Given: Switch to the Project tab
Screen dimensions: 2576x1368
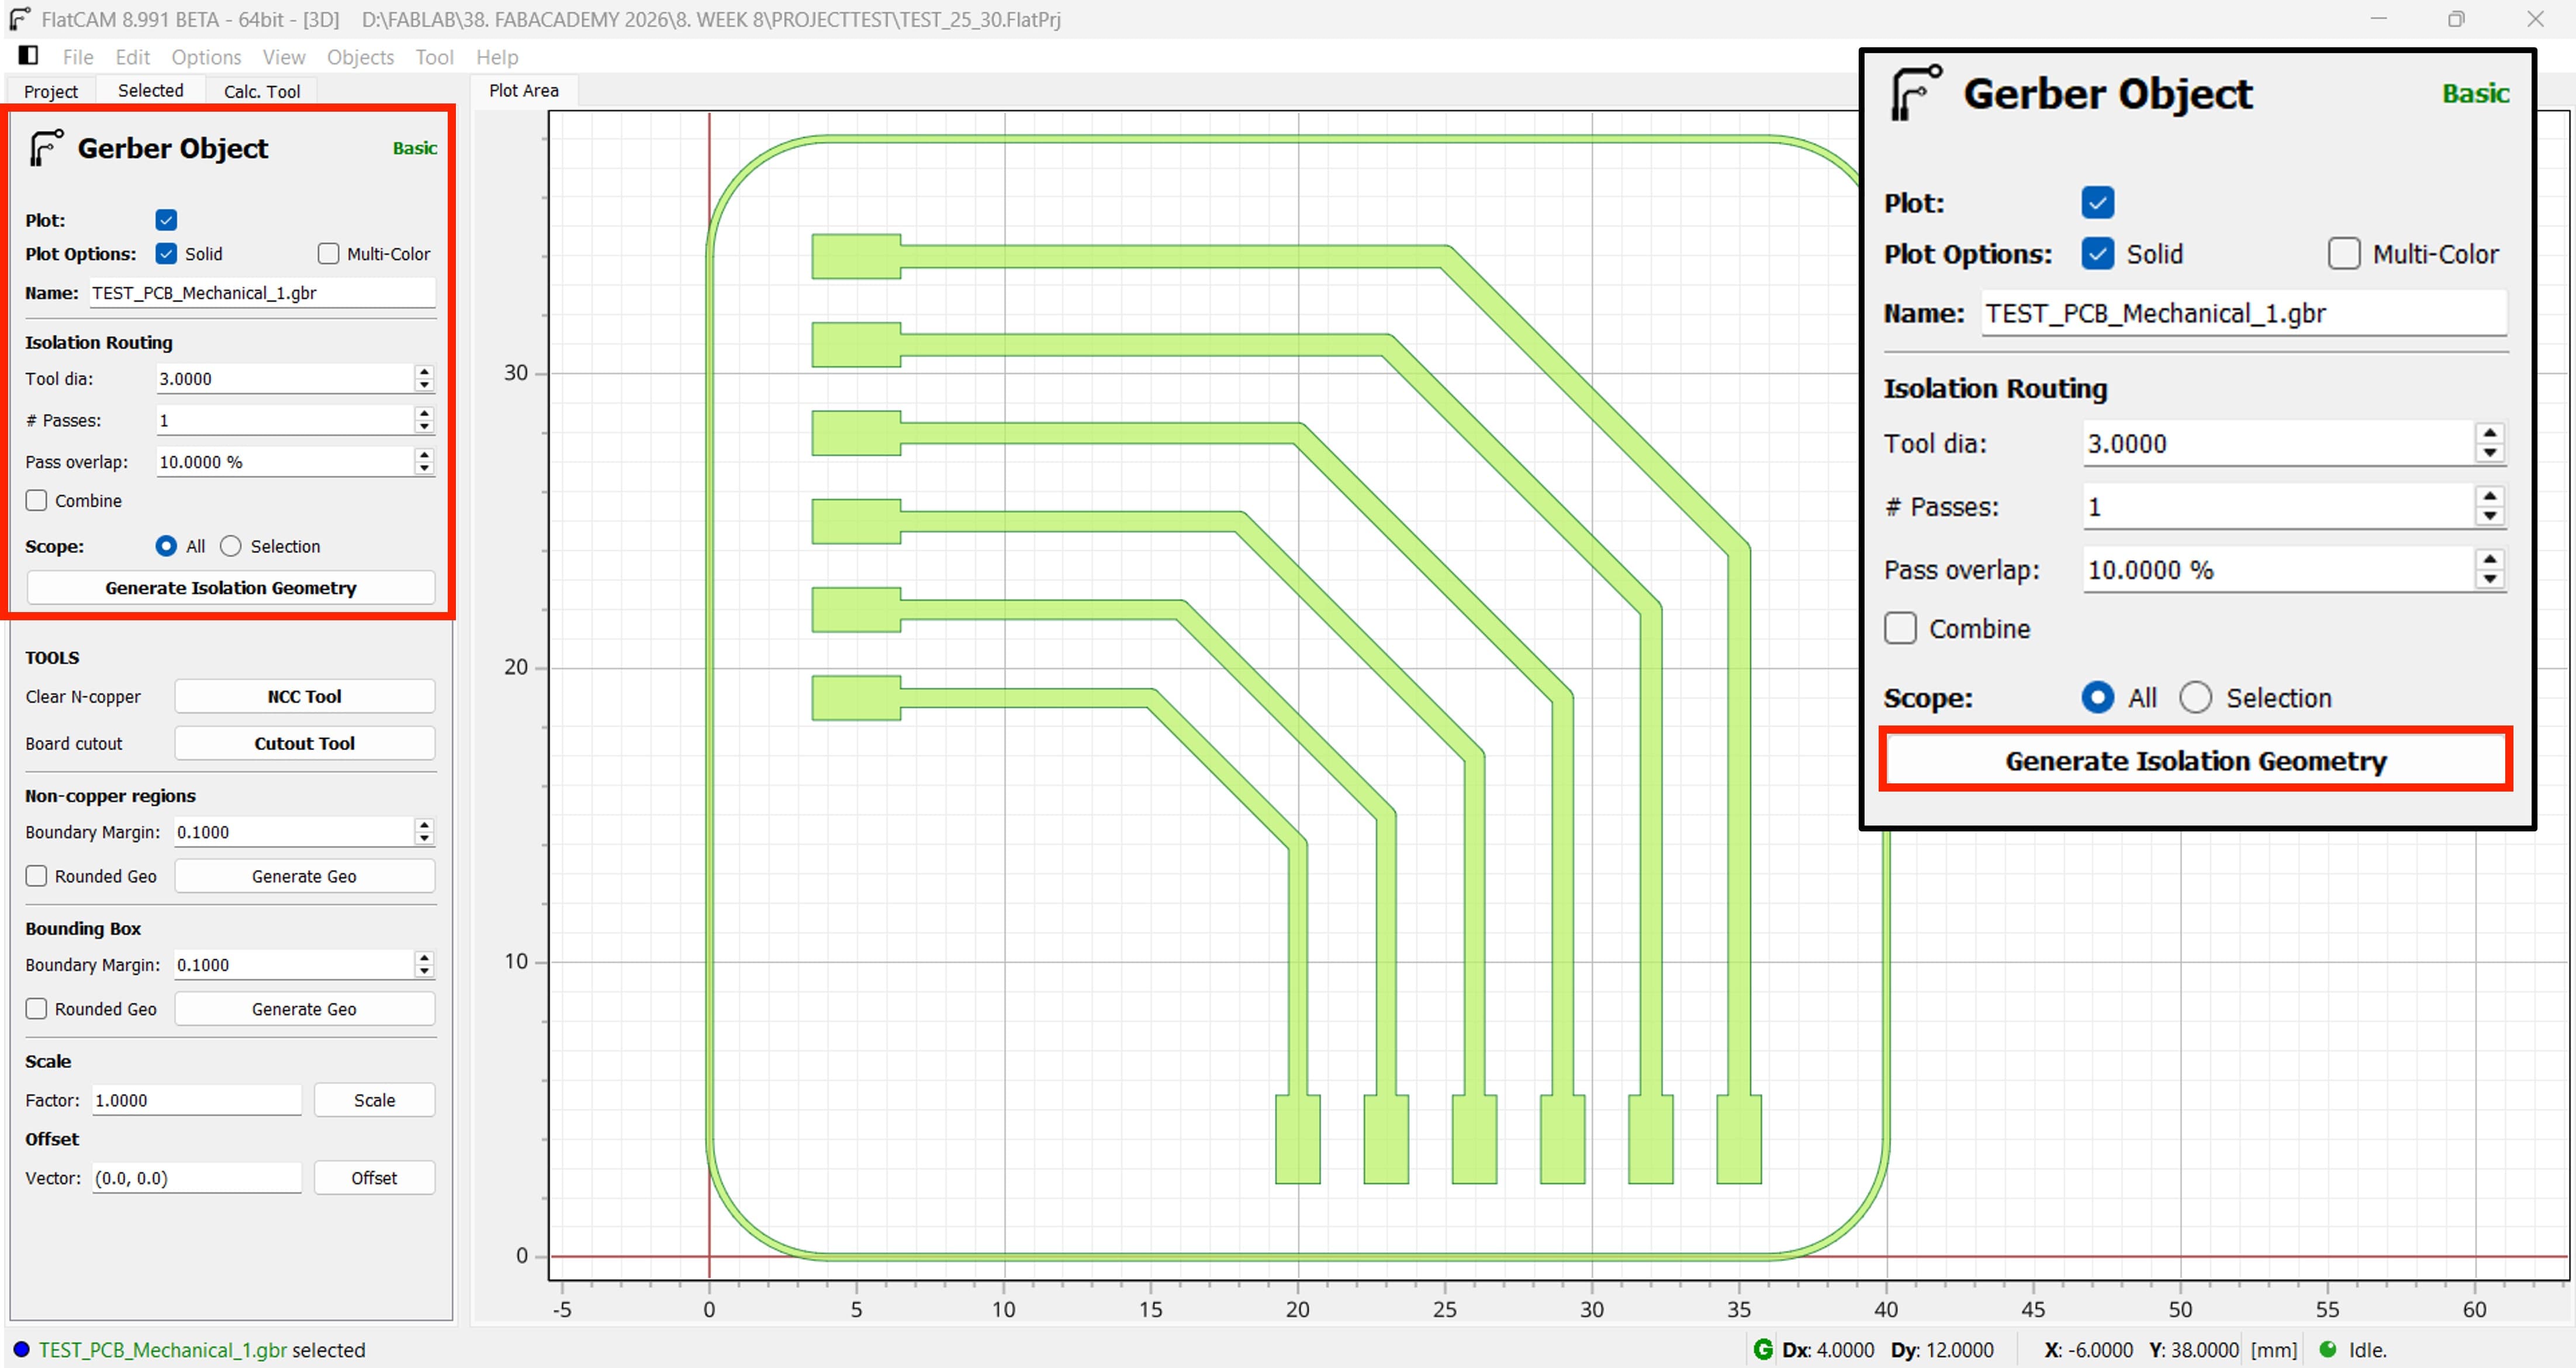Looking at the screenshot, I should (50, 91).
